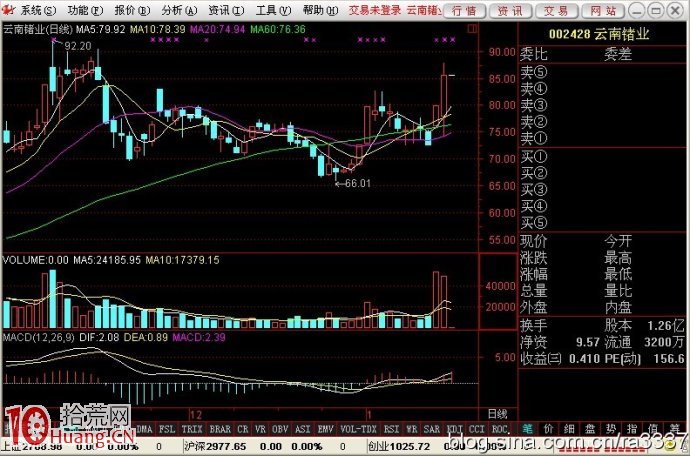Screen dimensions: 690x456
Task: Select the 指 tab in side panel
Action: click(x=632, y=429)
